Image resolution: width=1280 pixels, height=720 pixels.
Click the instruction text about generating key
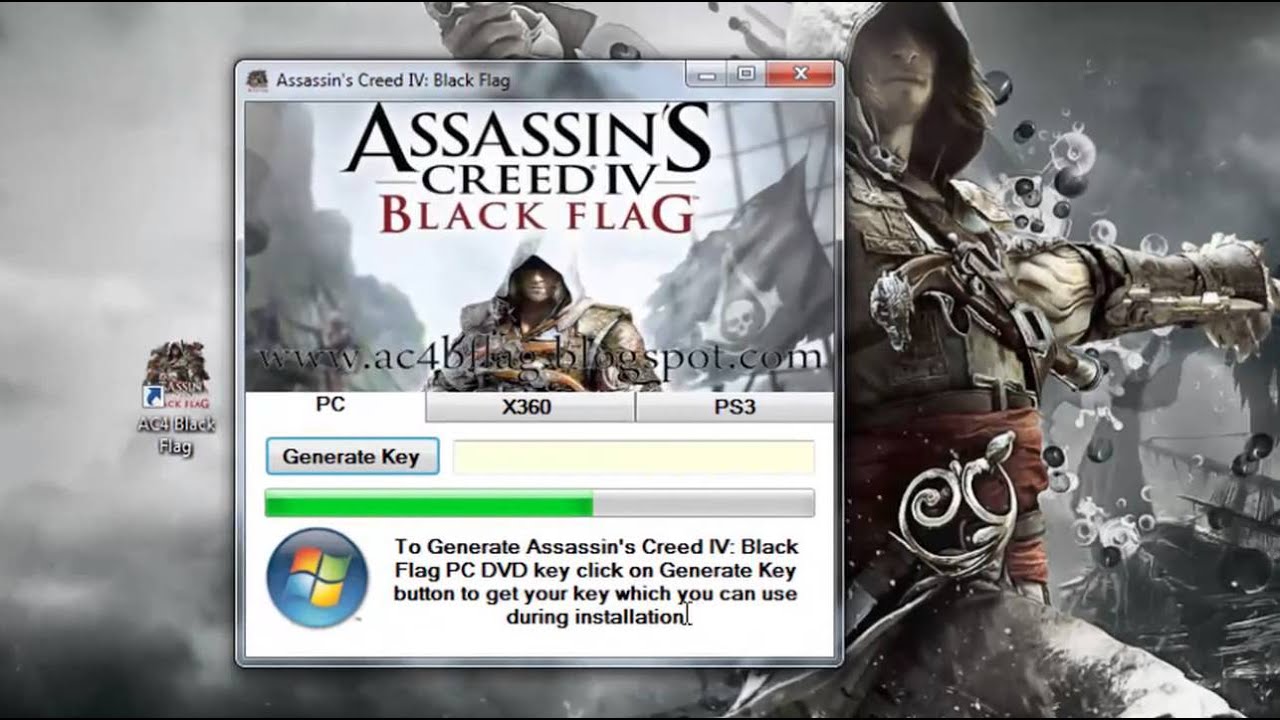coord(596,582)
